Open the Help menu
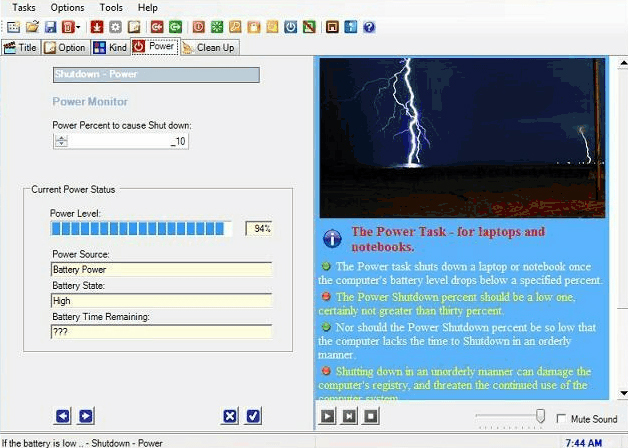This screenshot has height=448, width=628. 147,8
